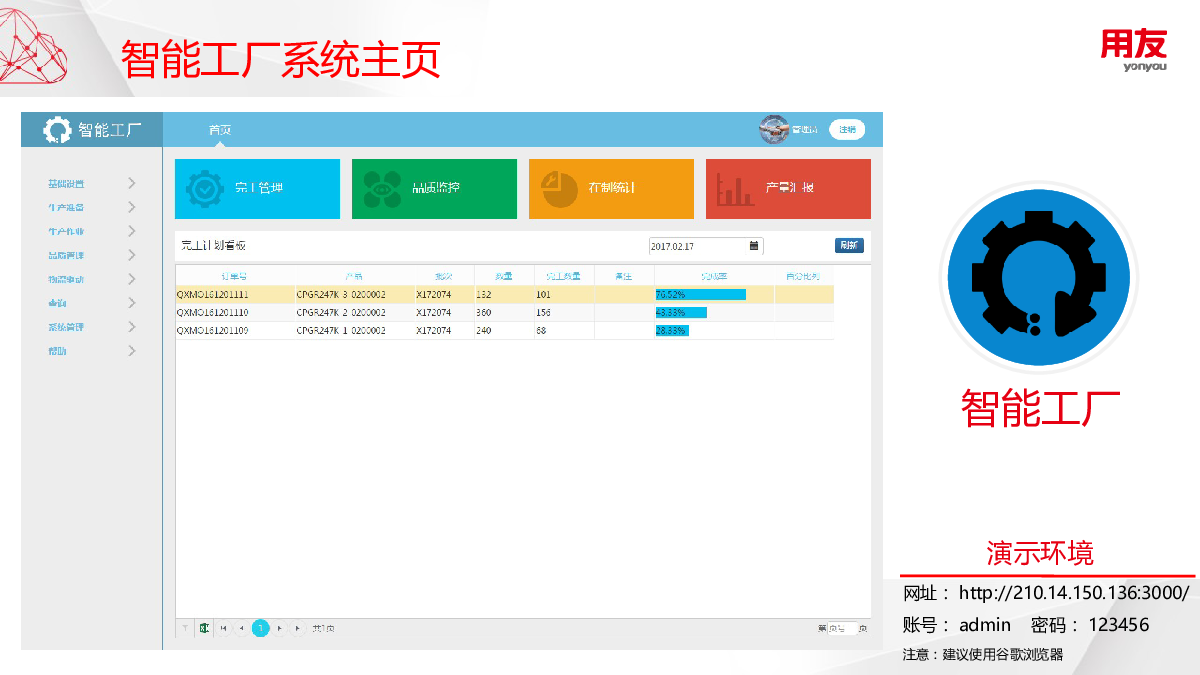The width and height of the screenshot is (1200, 675).
Task: Click the filter funnel icon in the footer
Action: click(x=185, y=628)
